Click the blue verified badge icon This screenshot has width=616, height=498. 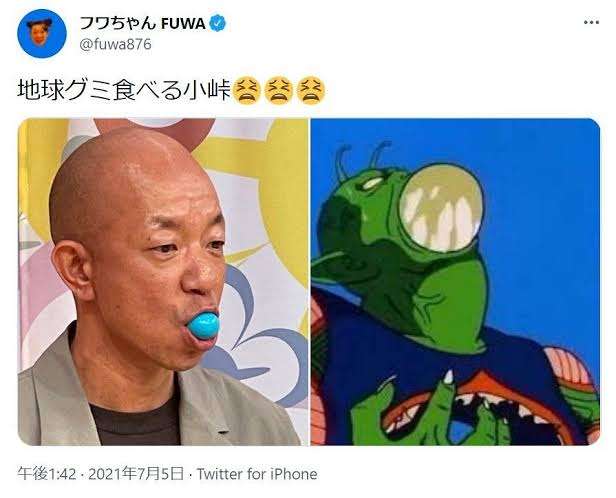click(217, 24)
